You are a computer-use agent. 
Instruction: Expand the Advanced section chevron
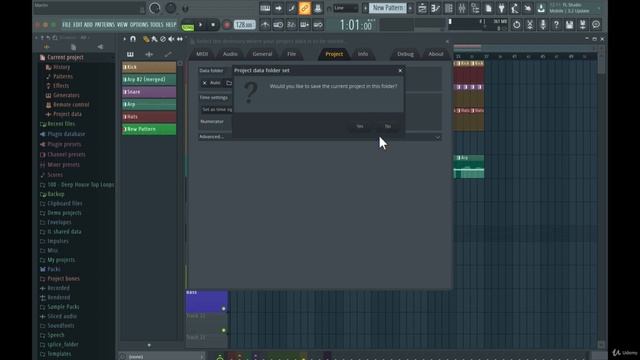437,137
